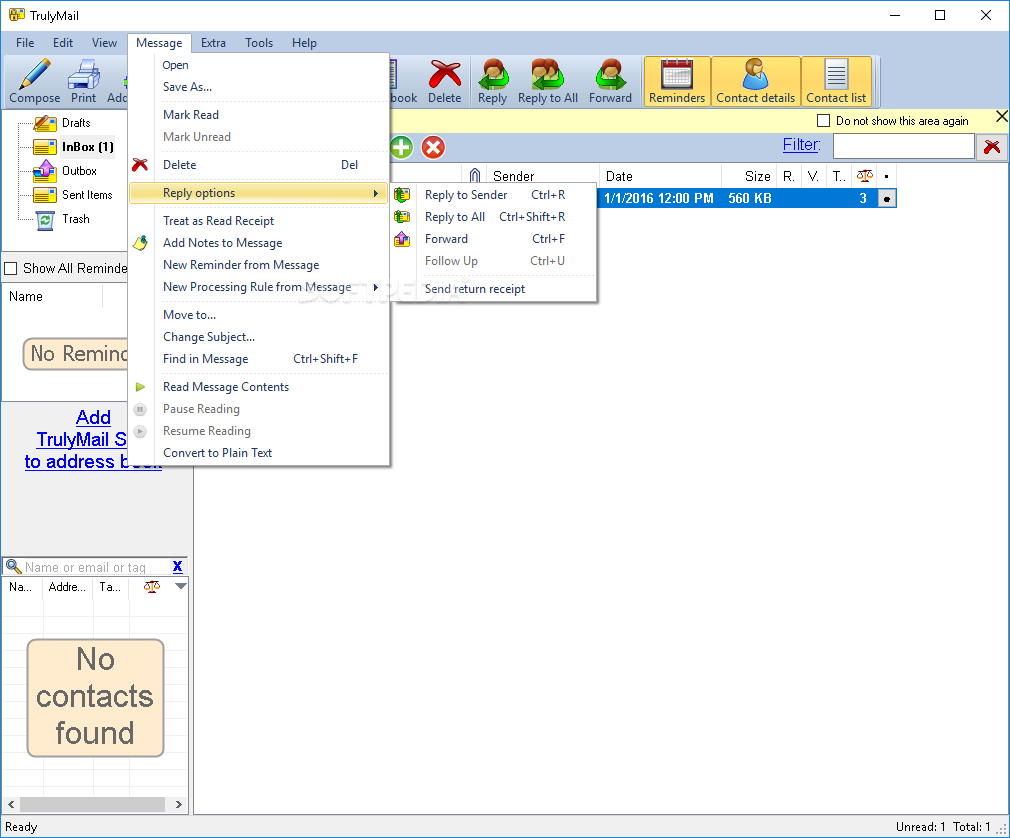Click the Compose pencil icon
Image resolution: width=1010 pixels, height=838 pixels.
(x=35, y=74)
